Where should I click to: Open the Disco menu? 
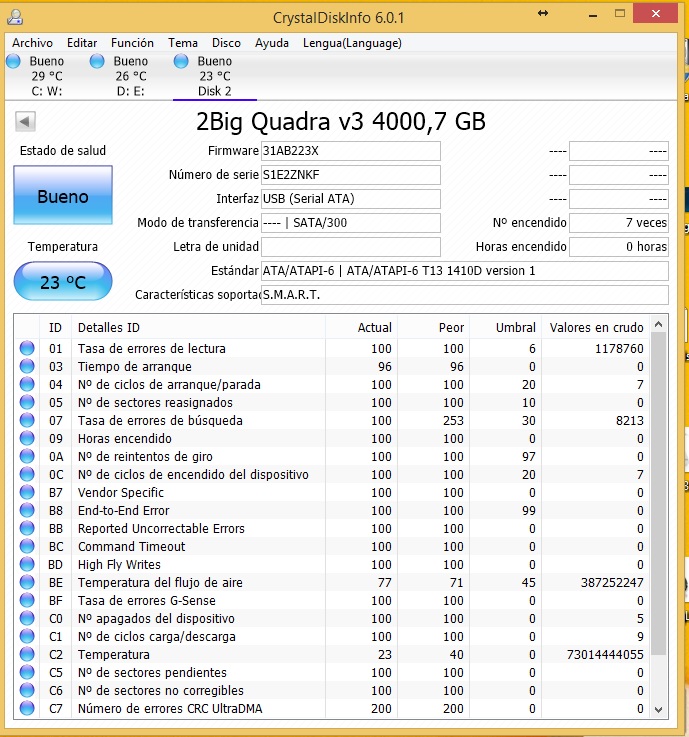pyautogui.click(x=226, y=43)
